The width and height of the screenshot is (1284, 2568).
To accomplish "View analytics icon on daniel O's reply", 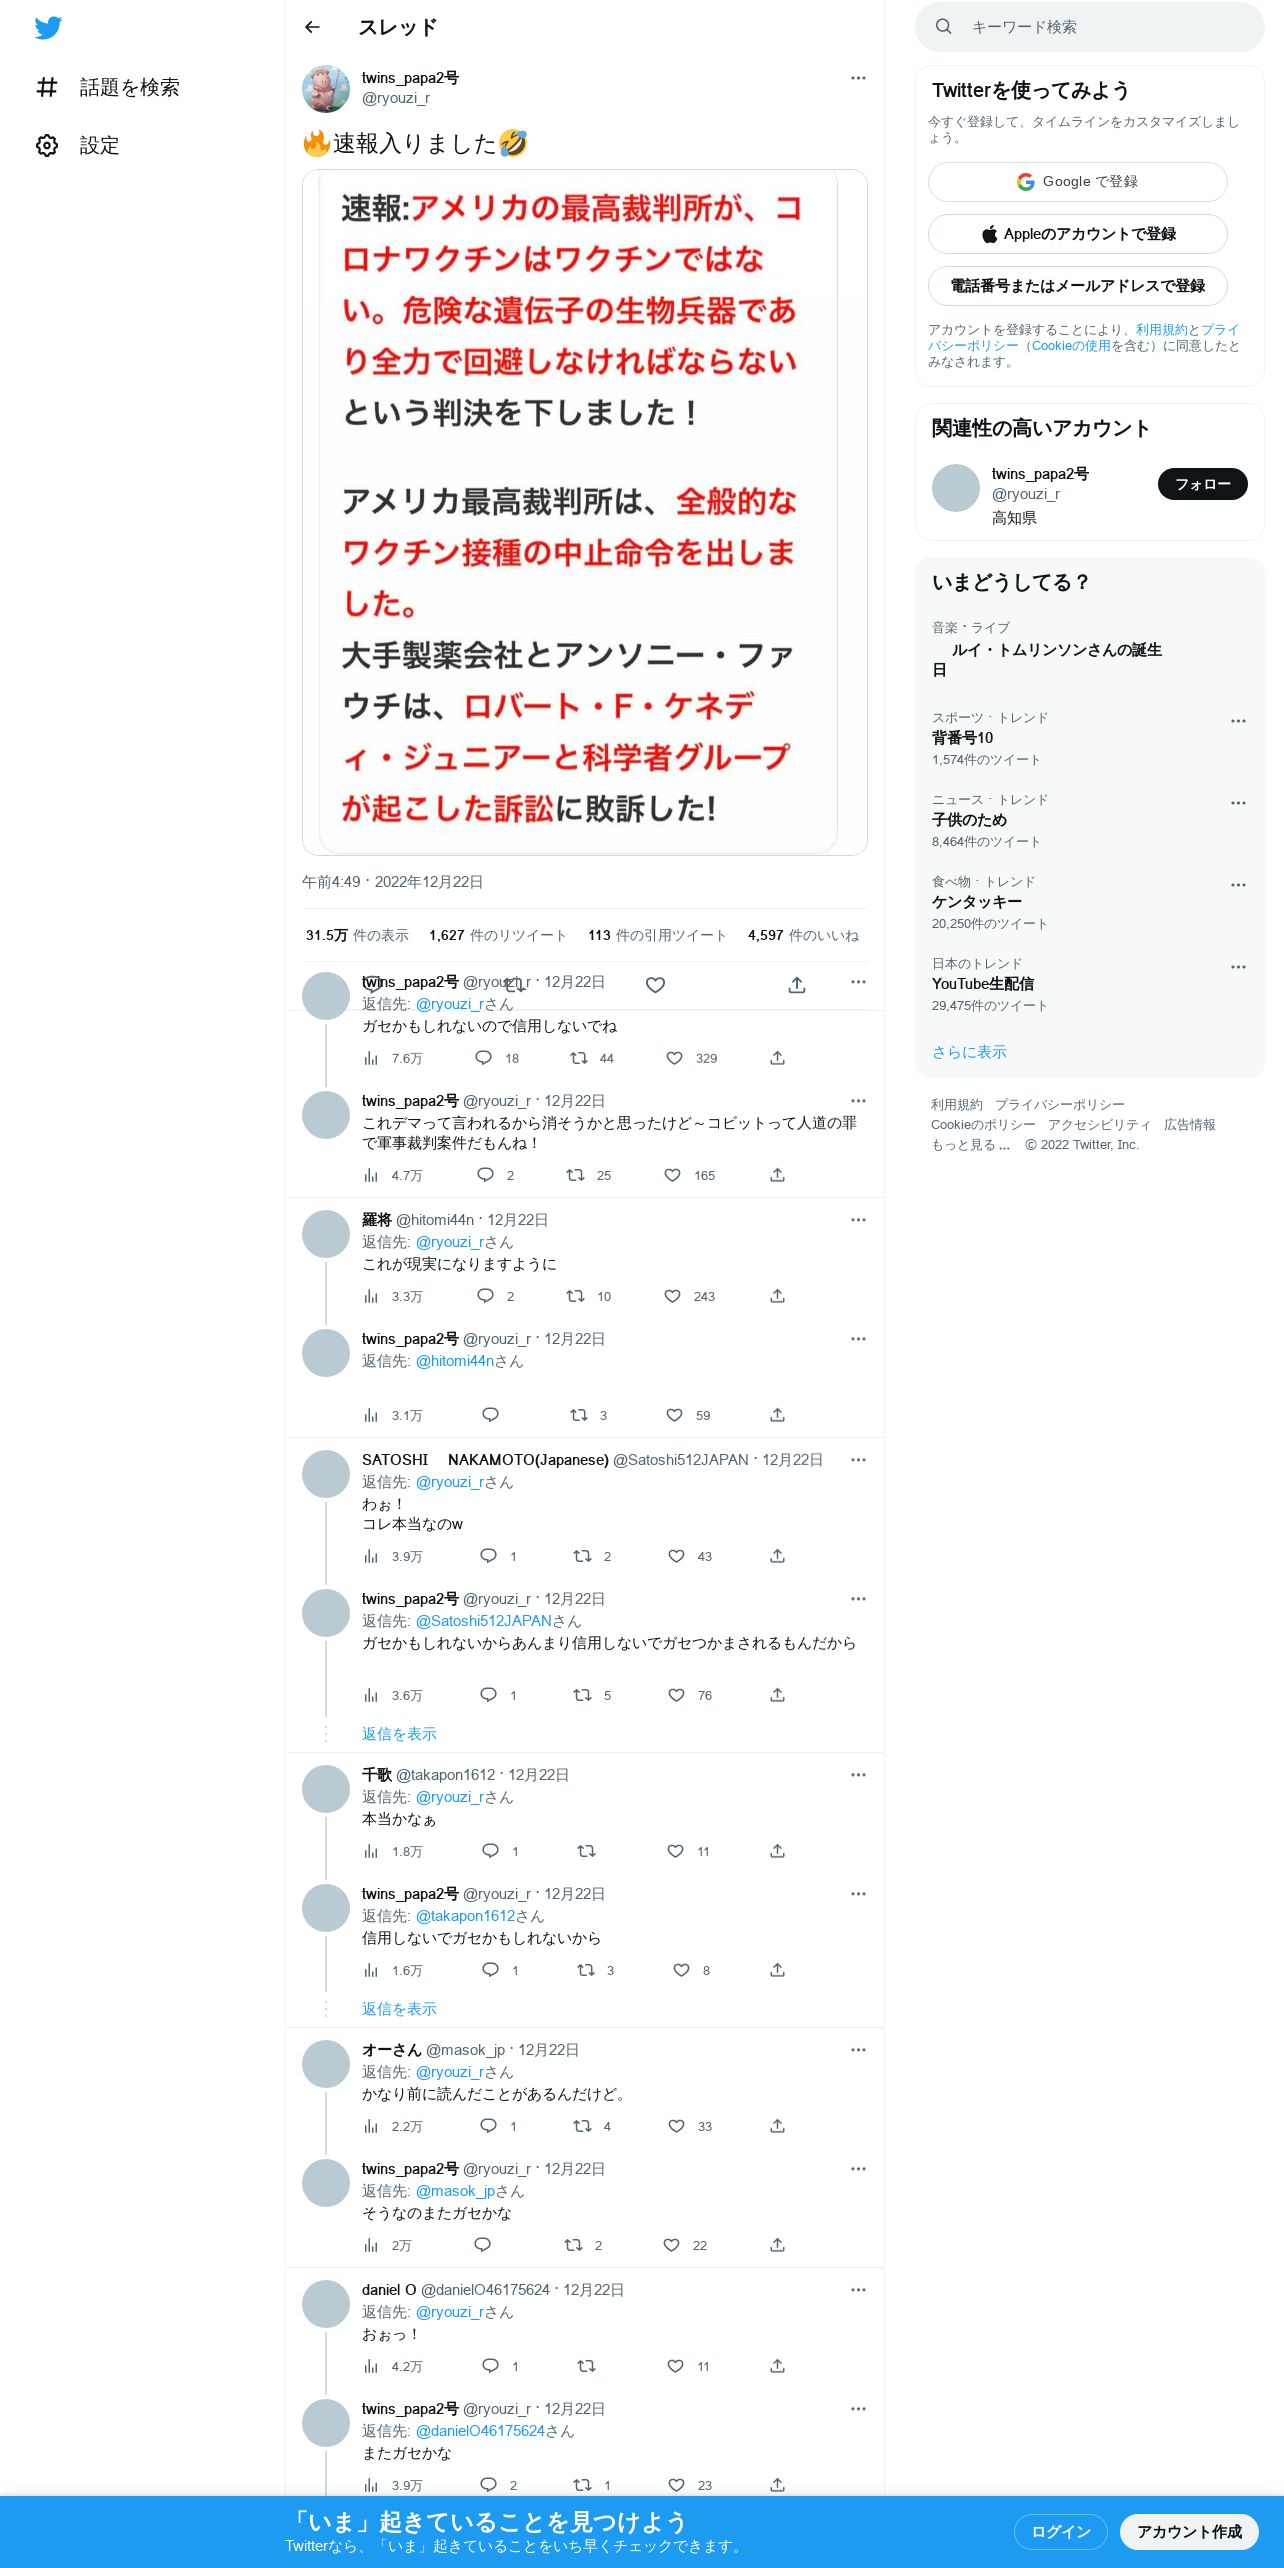I will [x=371, y=2366].
